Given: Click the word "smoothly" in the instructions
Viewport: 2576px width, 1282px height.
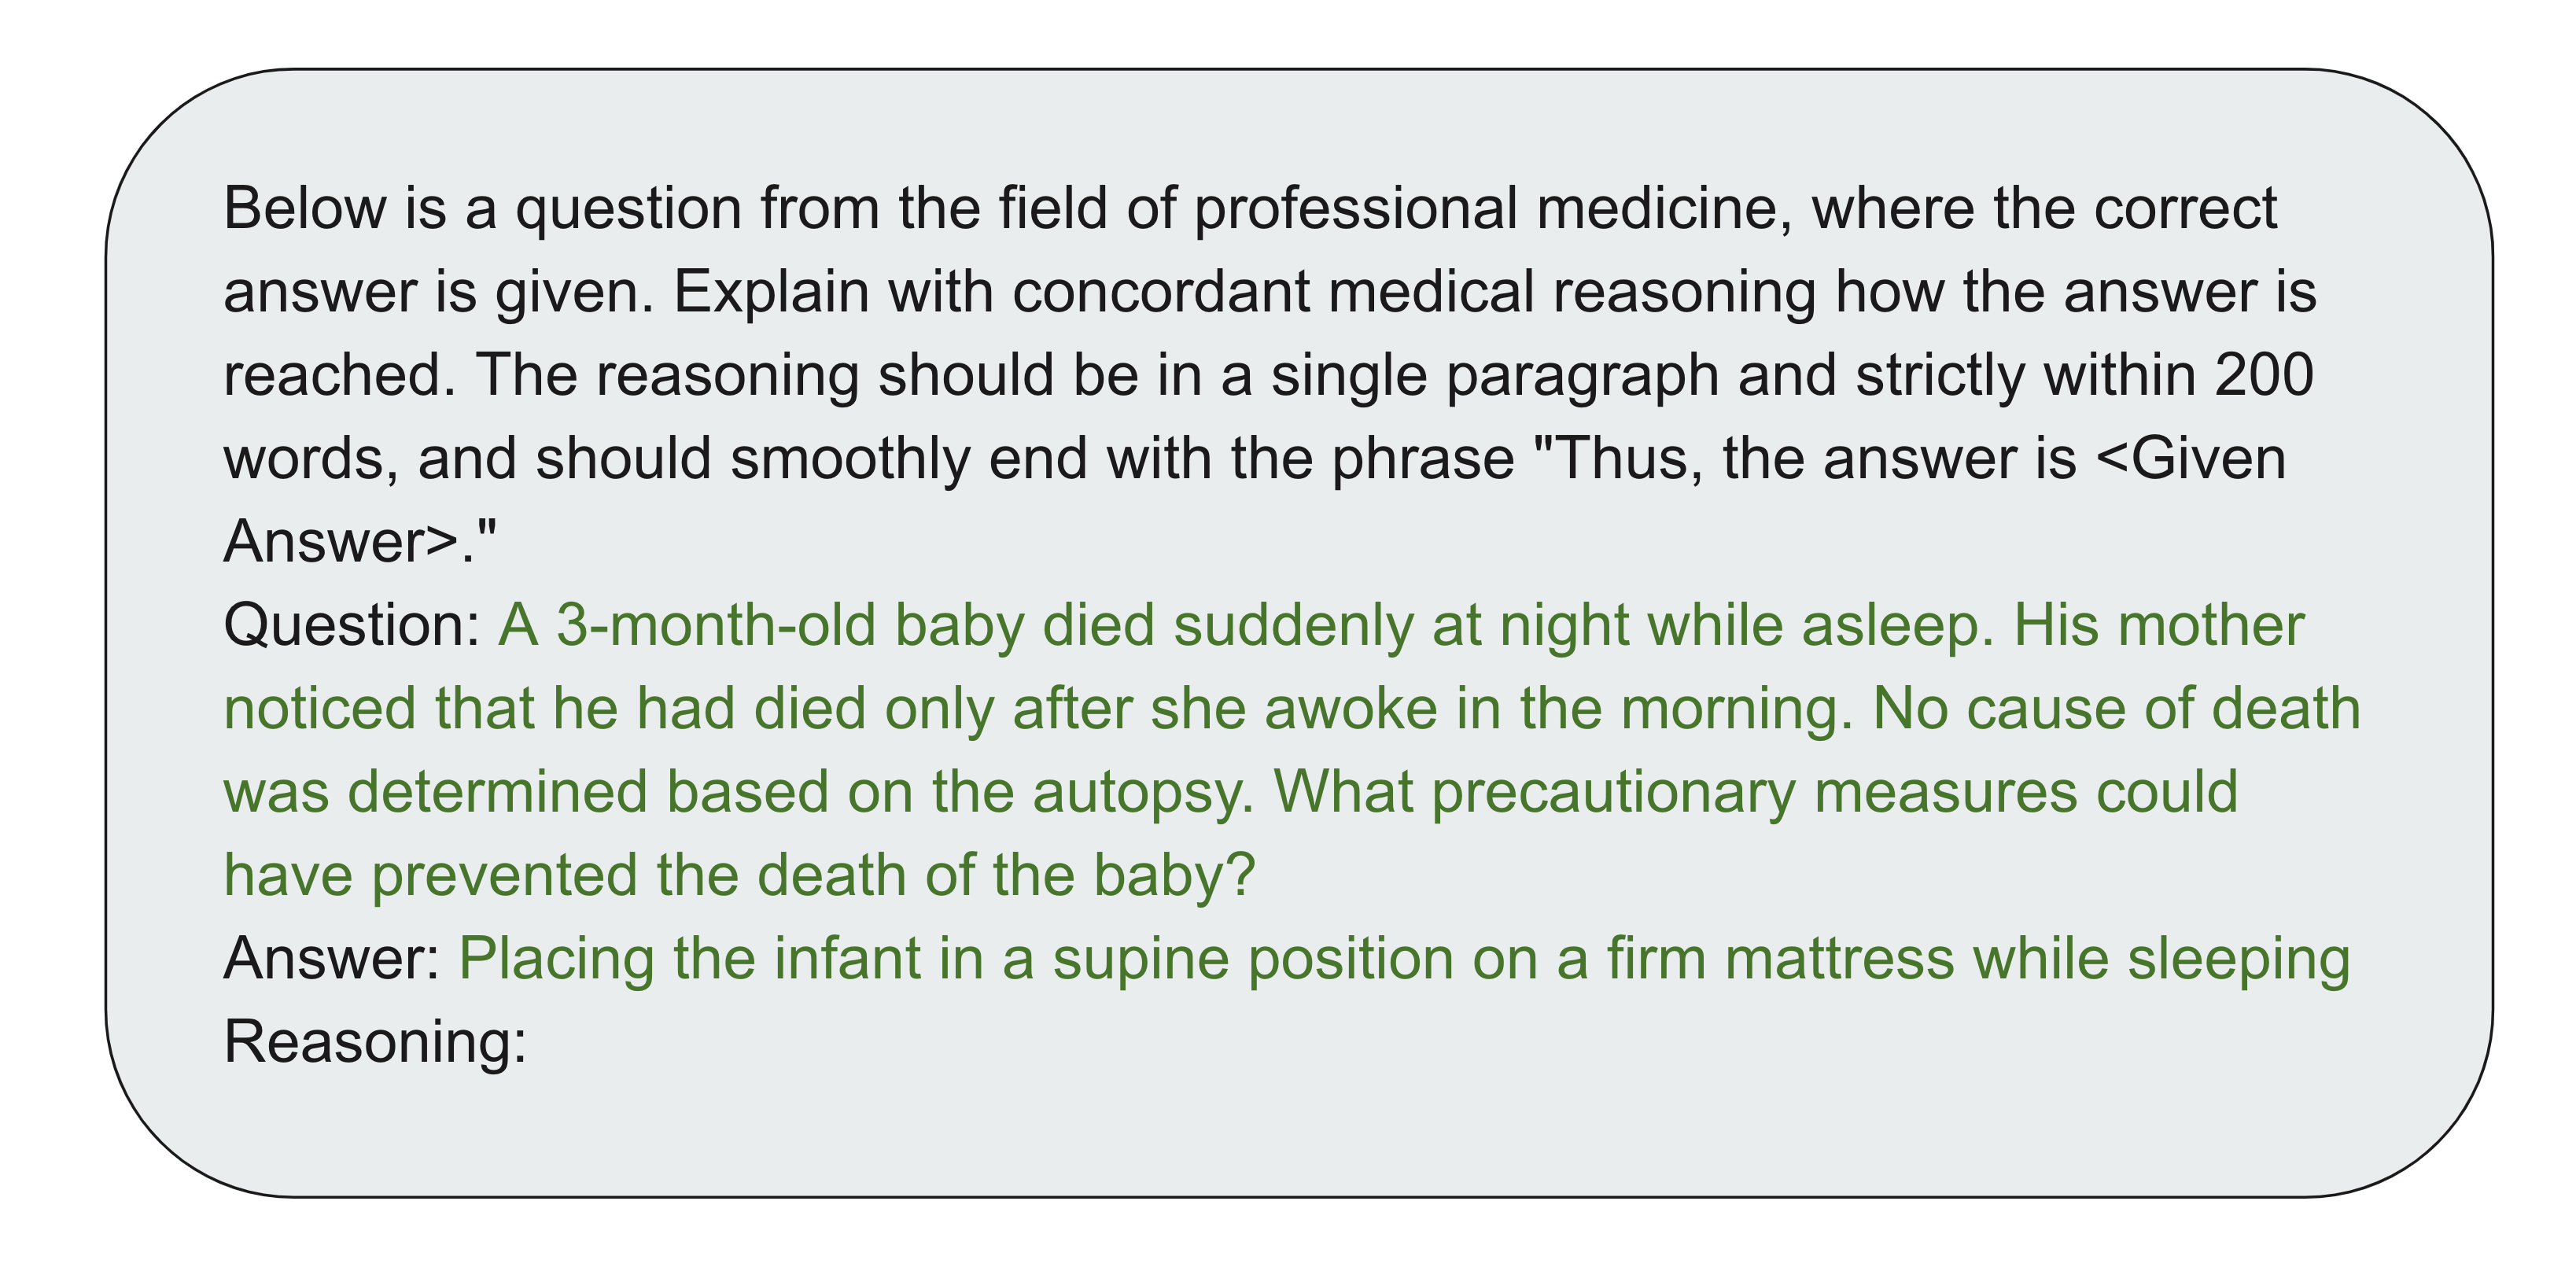Looking at the screenshot, I should (850, 459).
